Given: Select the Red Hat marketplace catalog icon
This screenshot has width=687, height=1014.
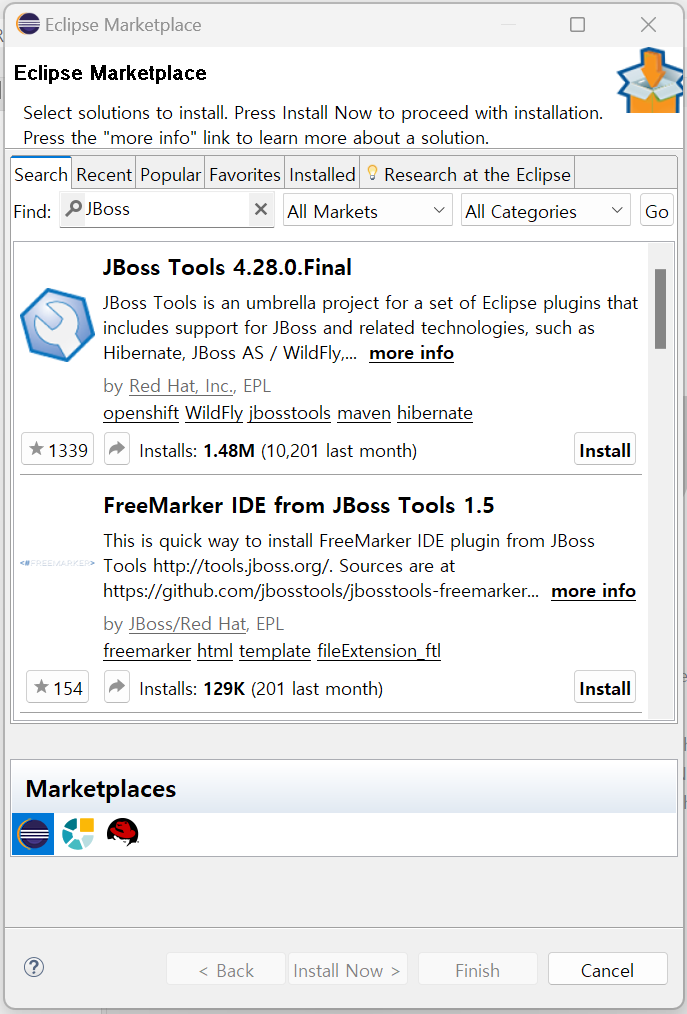Looking at the screenshot, I should coord(123,832).
